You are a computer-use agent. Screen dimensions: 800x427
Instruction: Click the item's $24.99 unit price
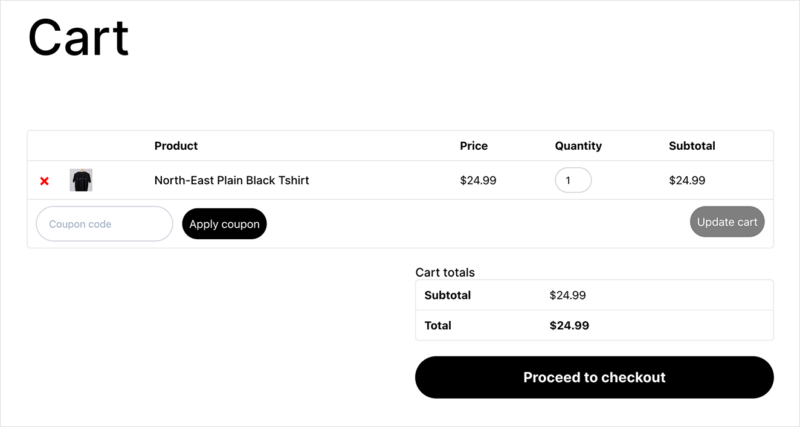[478, 181]
